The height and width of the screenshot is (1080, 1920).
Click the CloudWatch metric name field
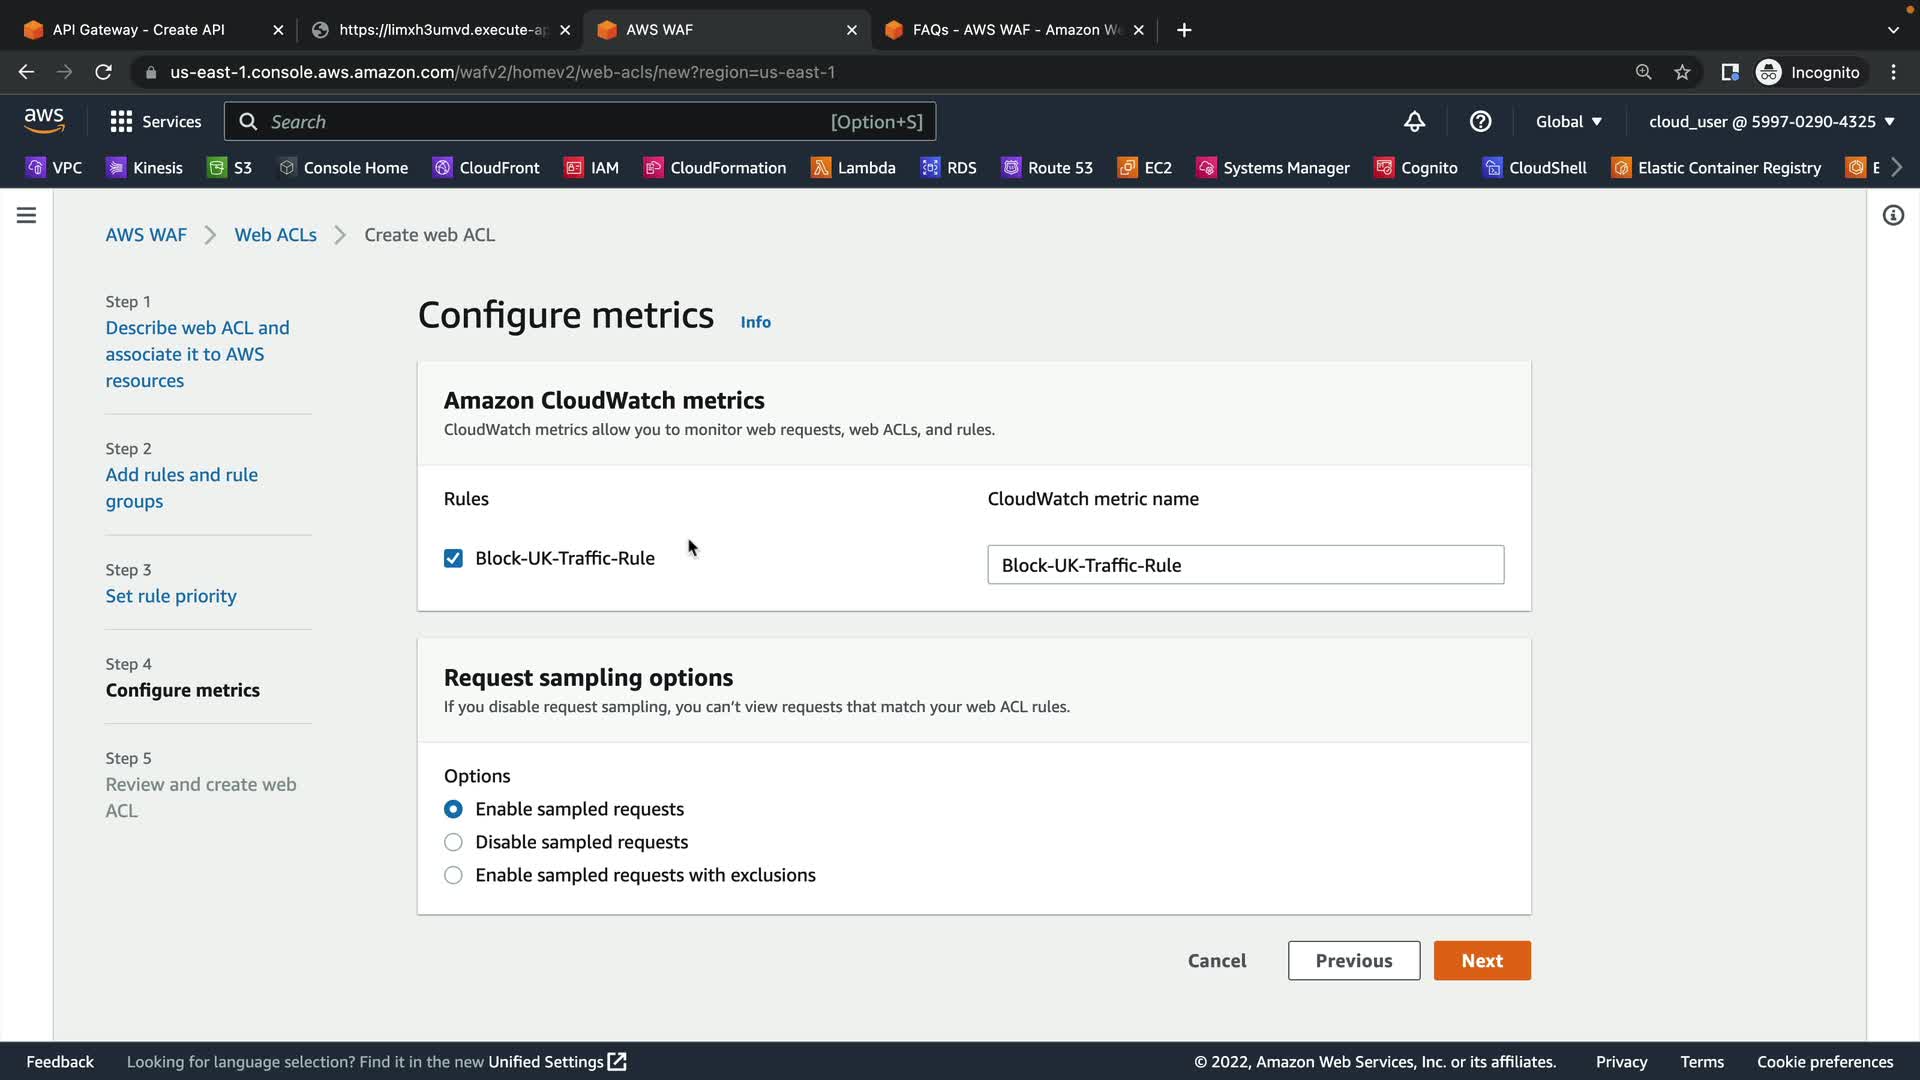click(1245, 565)
